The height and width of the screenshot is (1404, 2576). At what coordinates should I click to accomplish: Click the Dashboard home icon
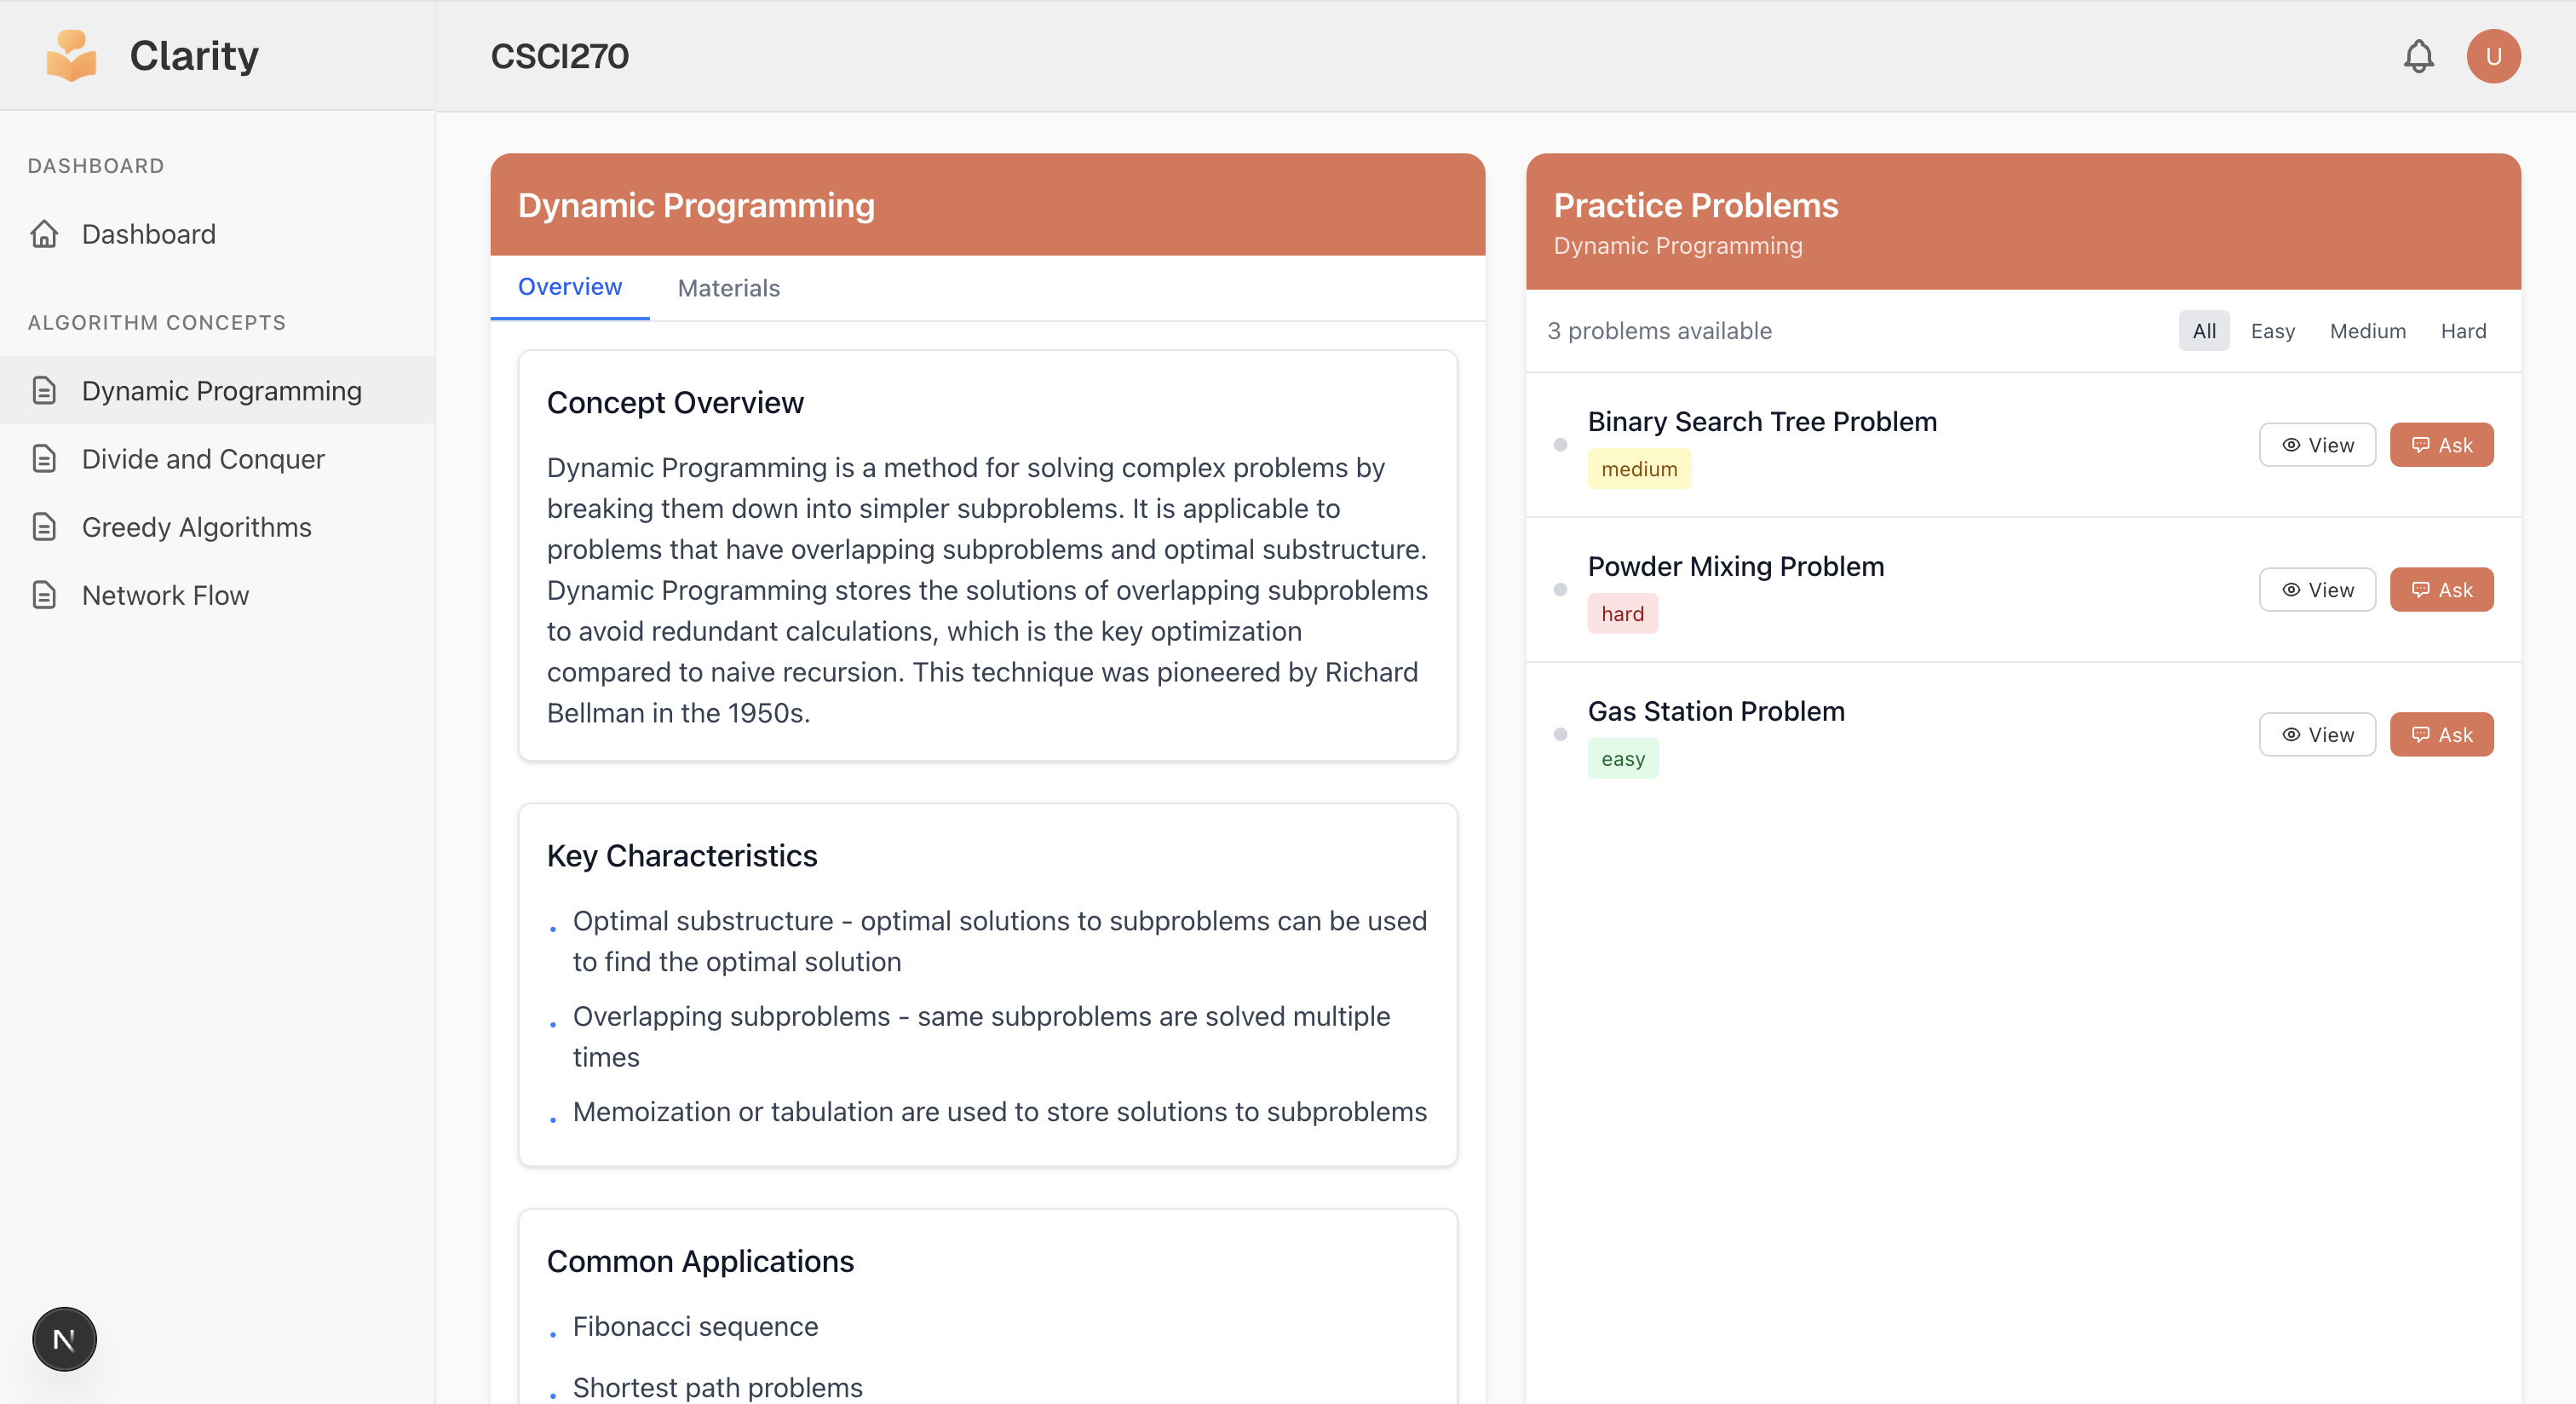44,234
